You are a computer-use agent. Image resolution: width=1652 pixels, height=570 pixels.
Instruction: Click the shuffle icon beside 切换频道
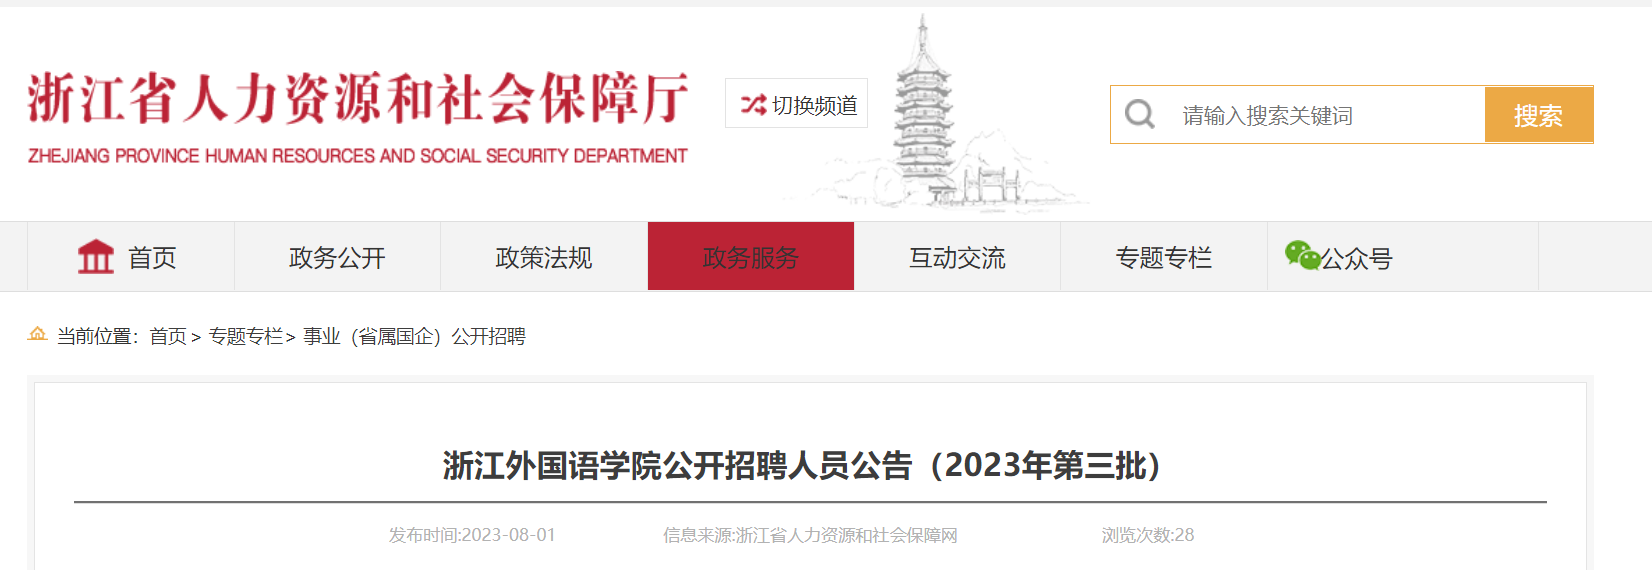(753, 105)
